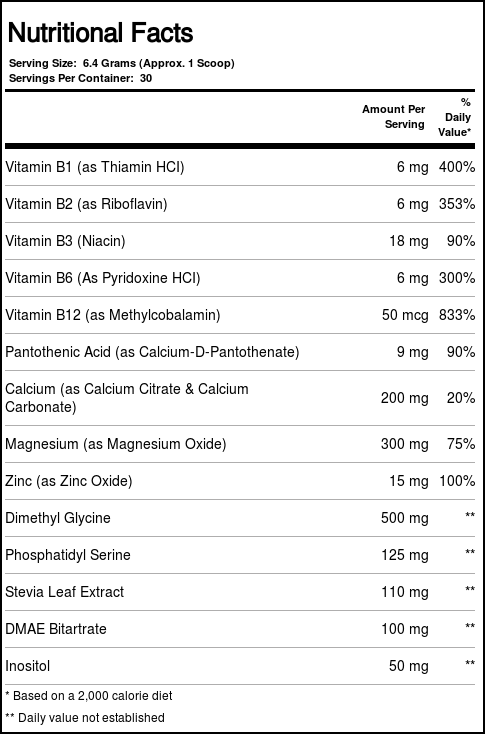Select the Dimethyl Glycine label
This screenshot has height=734, width=485.
[x=58, y=518]
